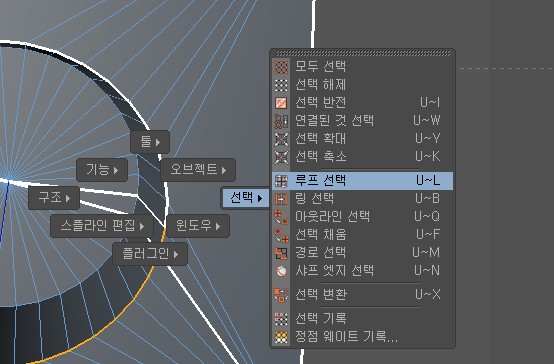Expand the 기능 submenu button
Image resolution: width=554 pixels, height=364 pixels.
[x=102, y=170]
